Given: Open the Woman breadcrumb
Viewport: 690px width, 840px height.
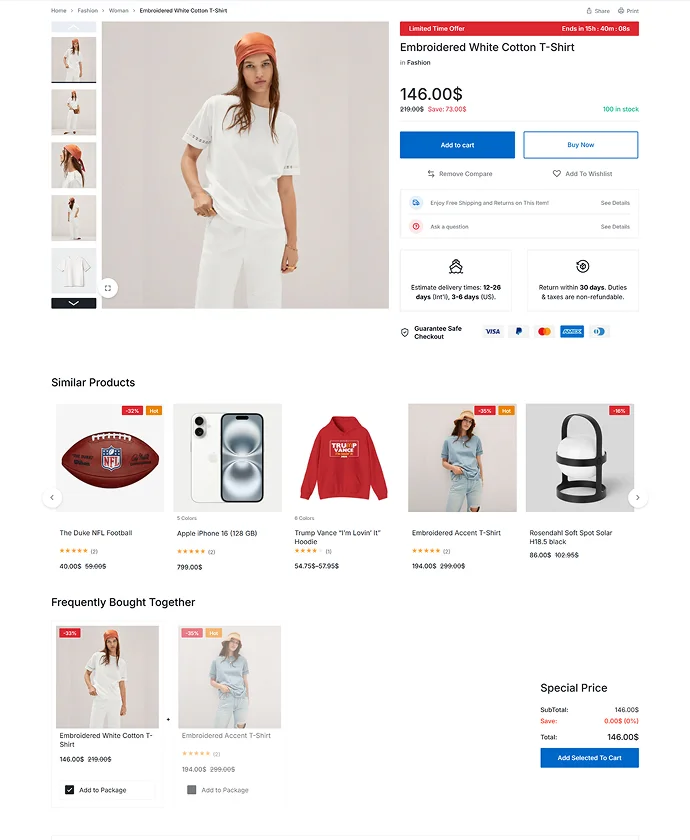Looking at the screenshot, I should (118, 11).
